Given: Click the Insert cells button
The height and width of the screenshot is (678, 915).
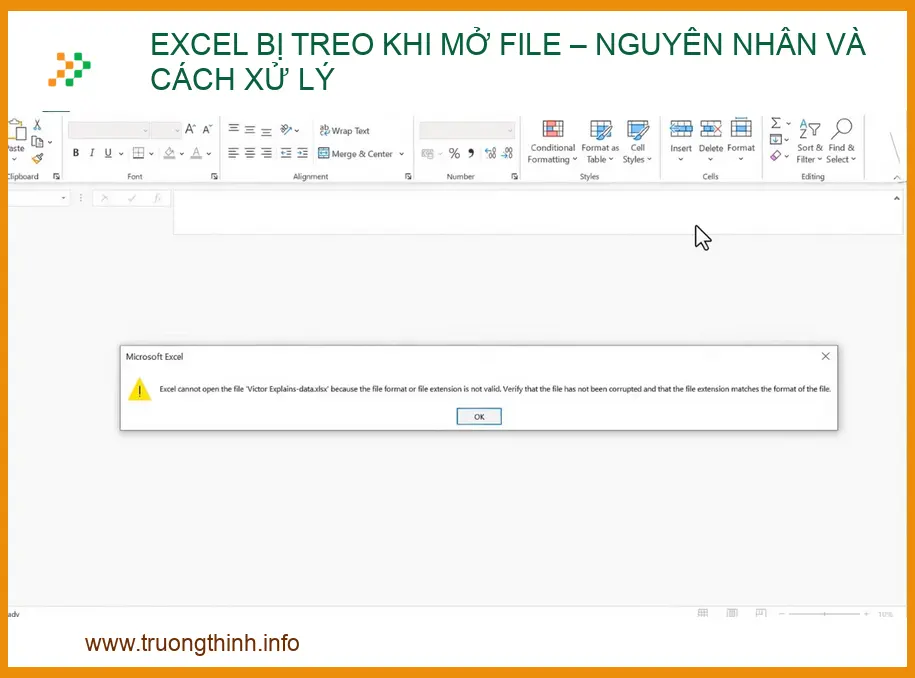Looking at the screenshot, I should [x=680, y=141].
